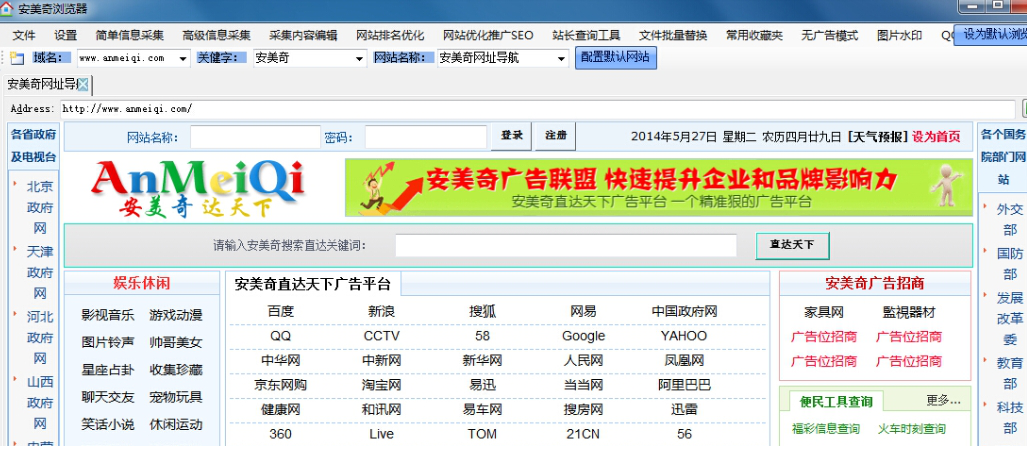Open the 文件 menu
This screenshot has width=1027, height=463.
tap(24, 35)
